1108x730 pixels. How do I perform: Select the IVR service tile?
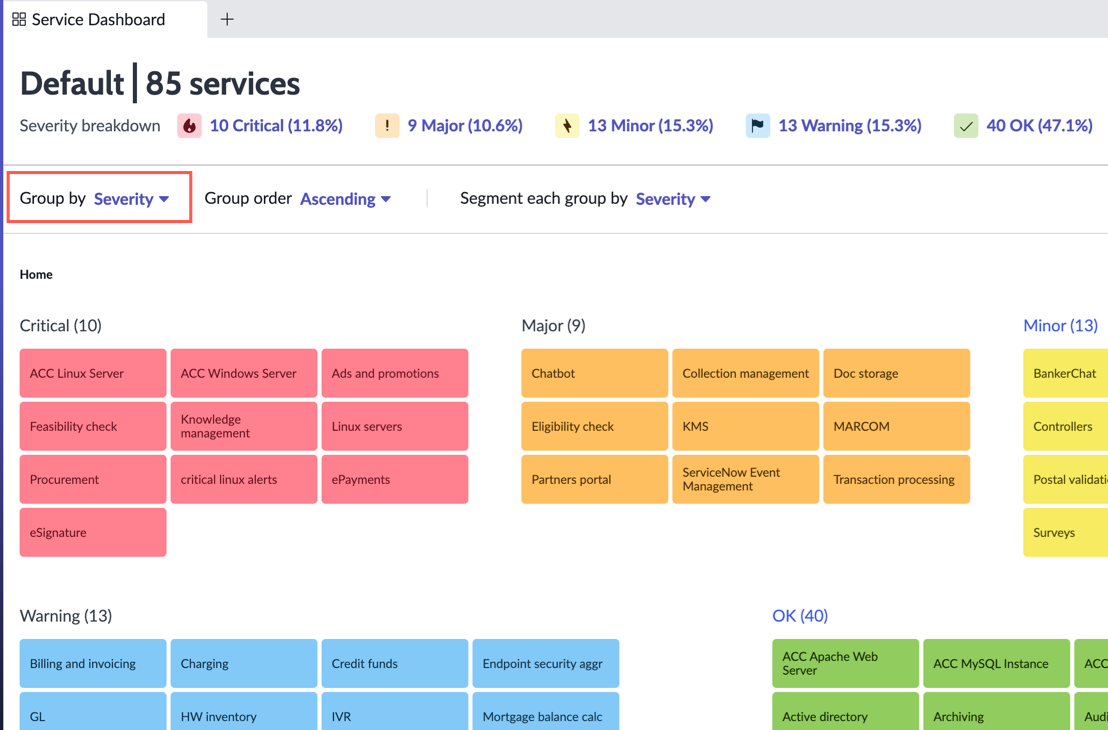(x=395, y=712)
